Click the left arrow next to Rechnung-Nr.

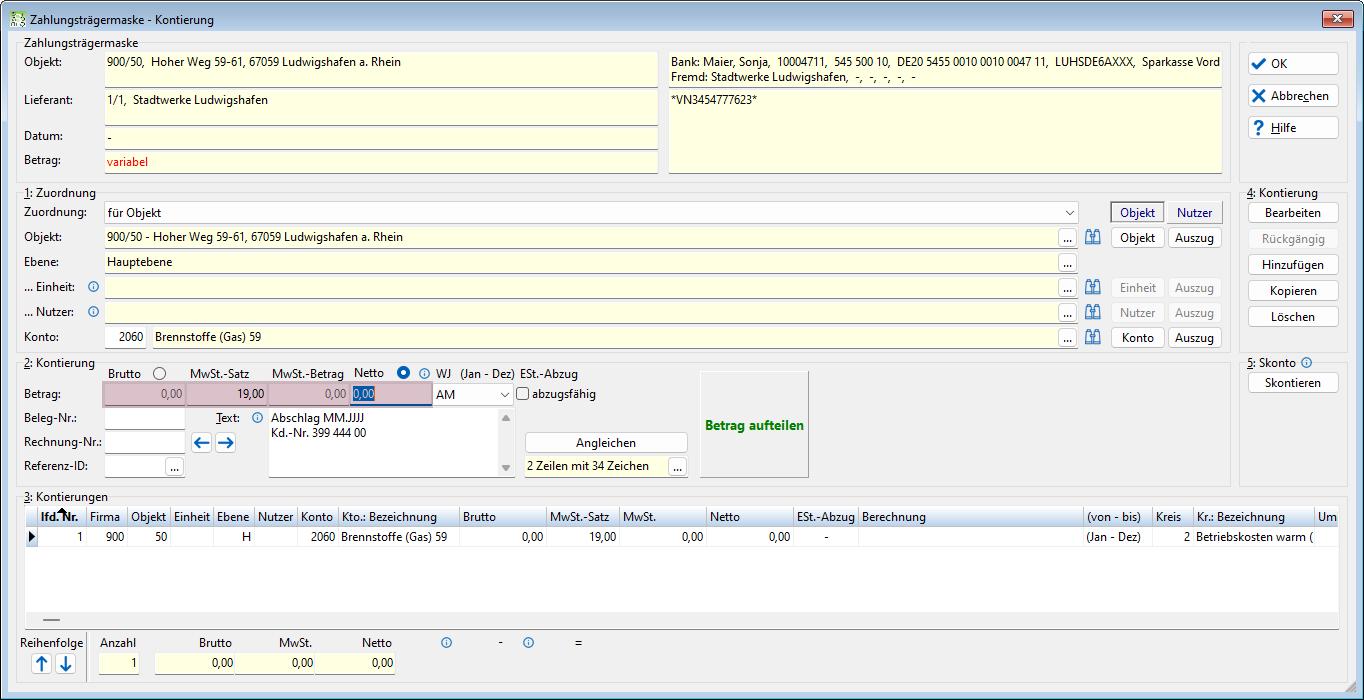click(x=202, y=443)
